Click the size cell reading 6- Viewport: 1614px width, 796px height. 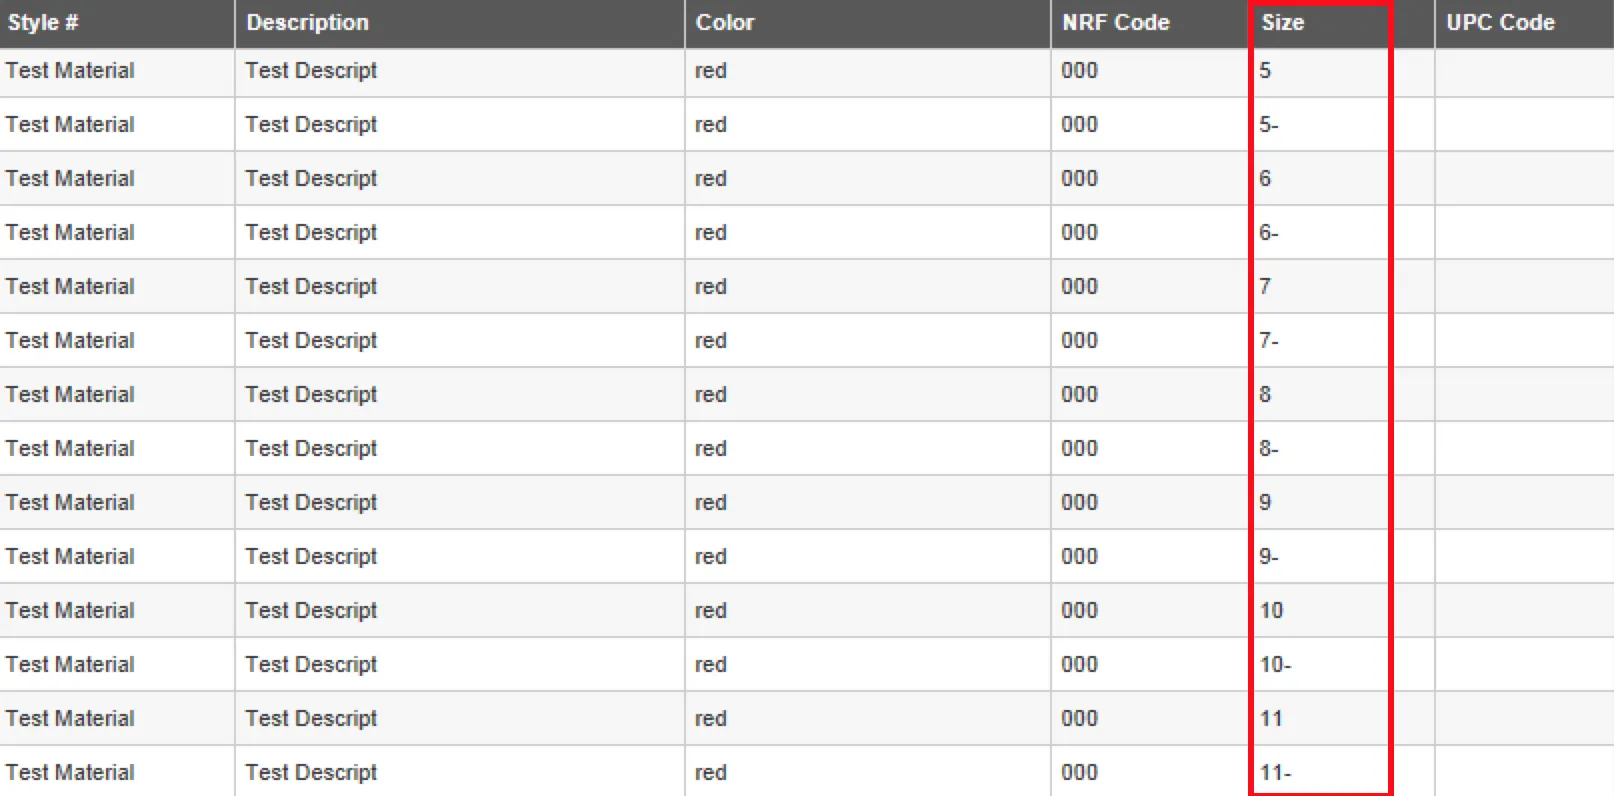click(1269, 233)
